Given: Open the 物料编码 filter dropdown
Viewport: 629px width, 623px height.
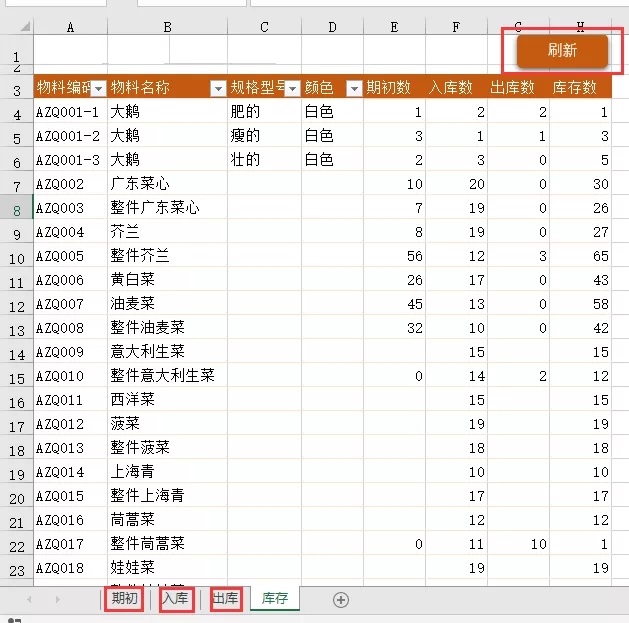Looking at the screenshot, I should (98, 88).
